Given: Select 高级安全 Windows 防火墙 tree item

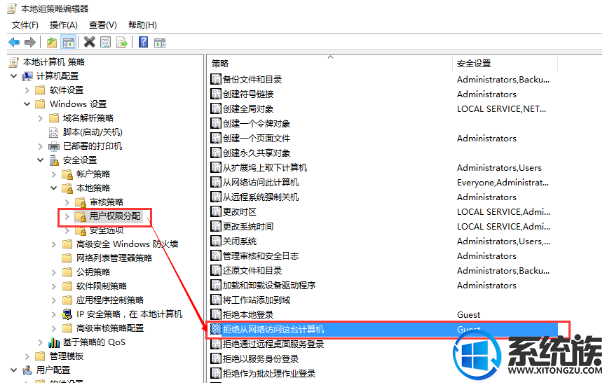Looking at the screenshot, I should 127,244.
